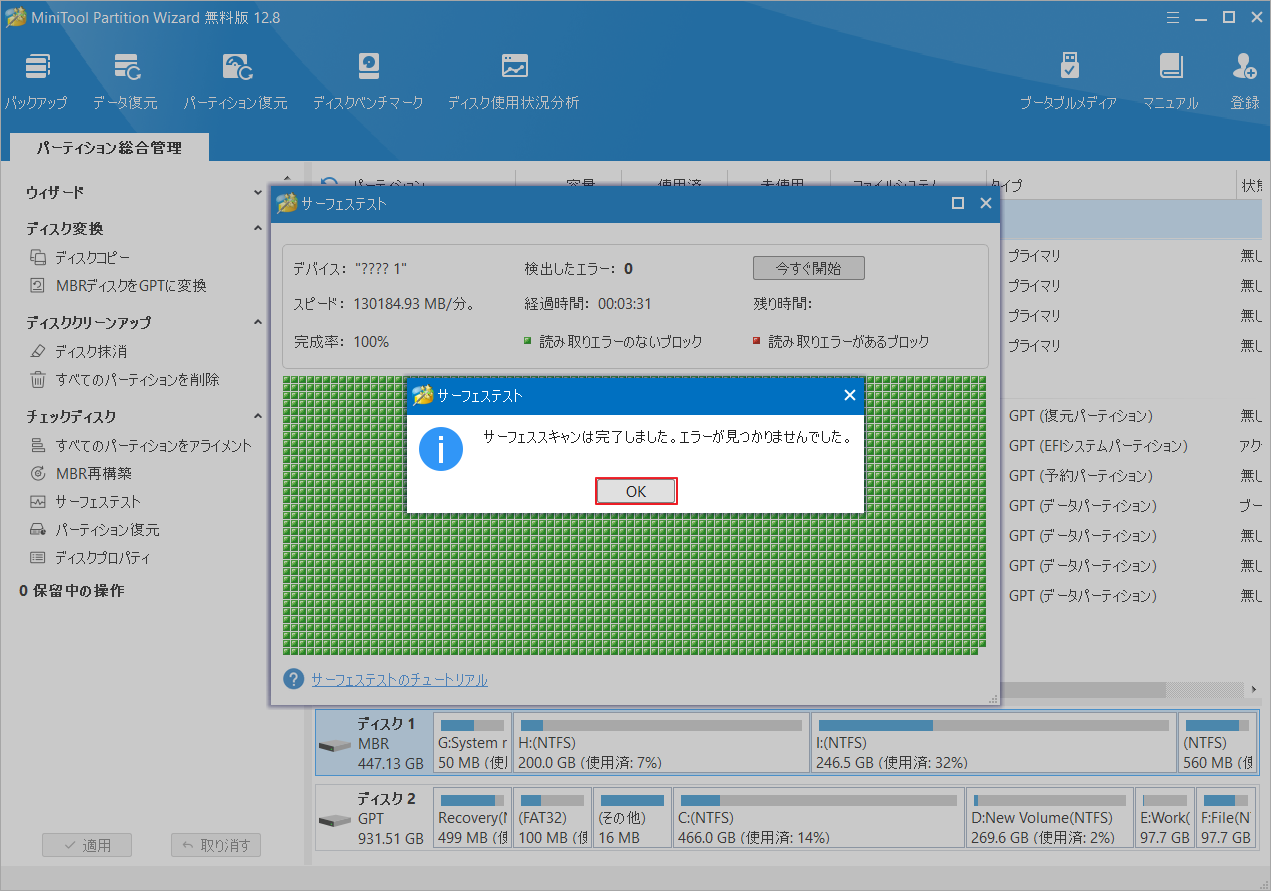Open ブータブルメディア bootable media builder
Screen dimensions: 1271x891
click(1068, 82)
